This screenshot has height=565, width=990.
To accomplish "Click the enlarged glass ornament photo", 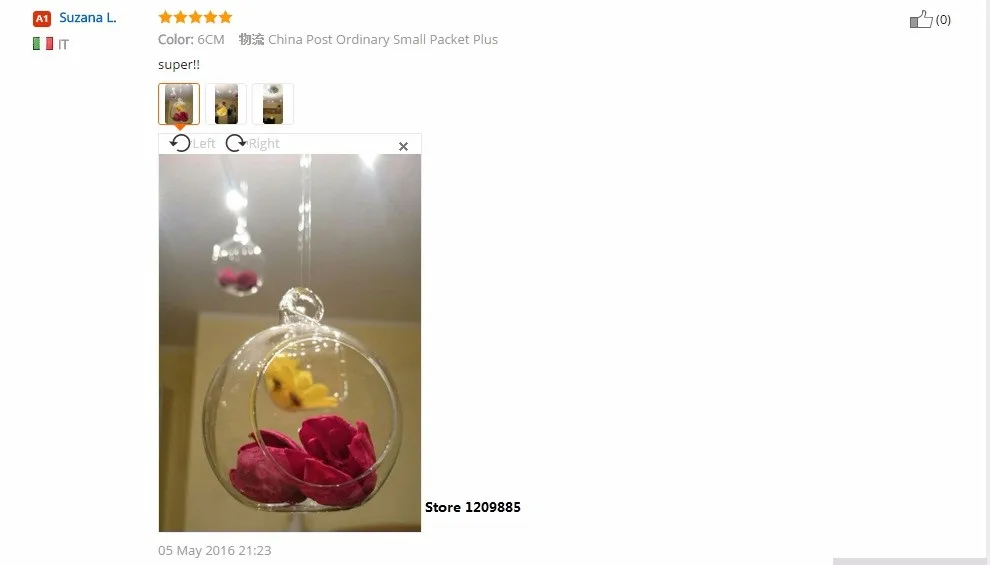I will [x=290, y=343].
